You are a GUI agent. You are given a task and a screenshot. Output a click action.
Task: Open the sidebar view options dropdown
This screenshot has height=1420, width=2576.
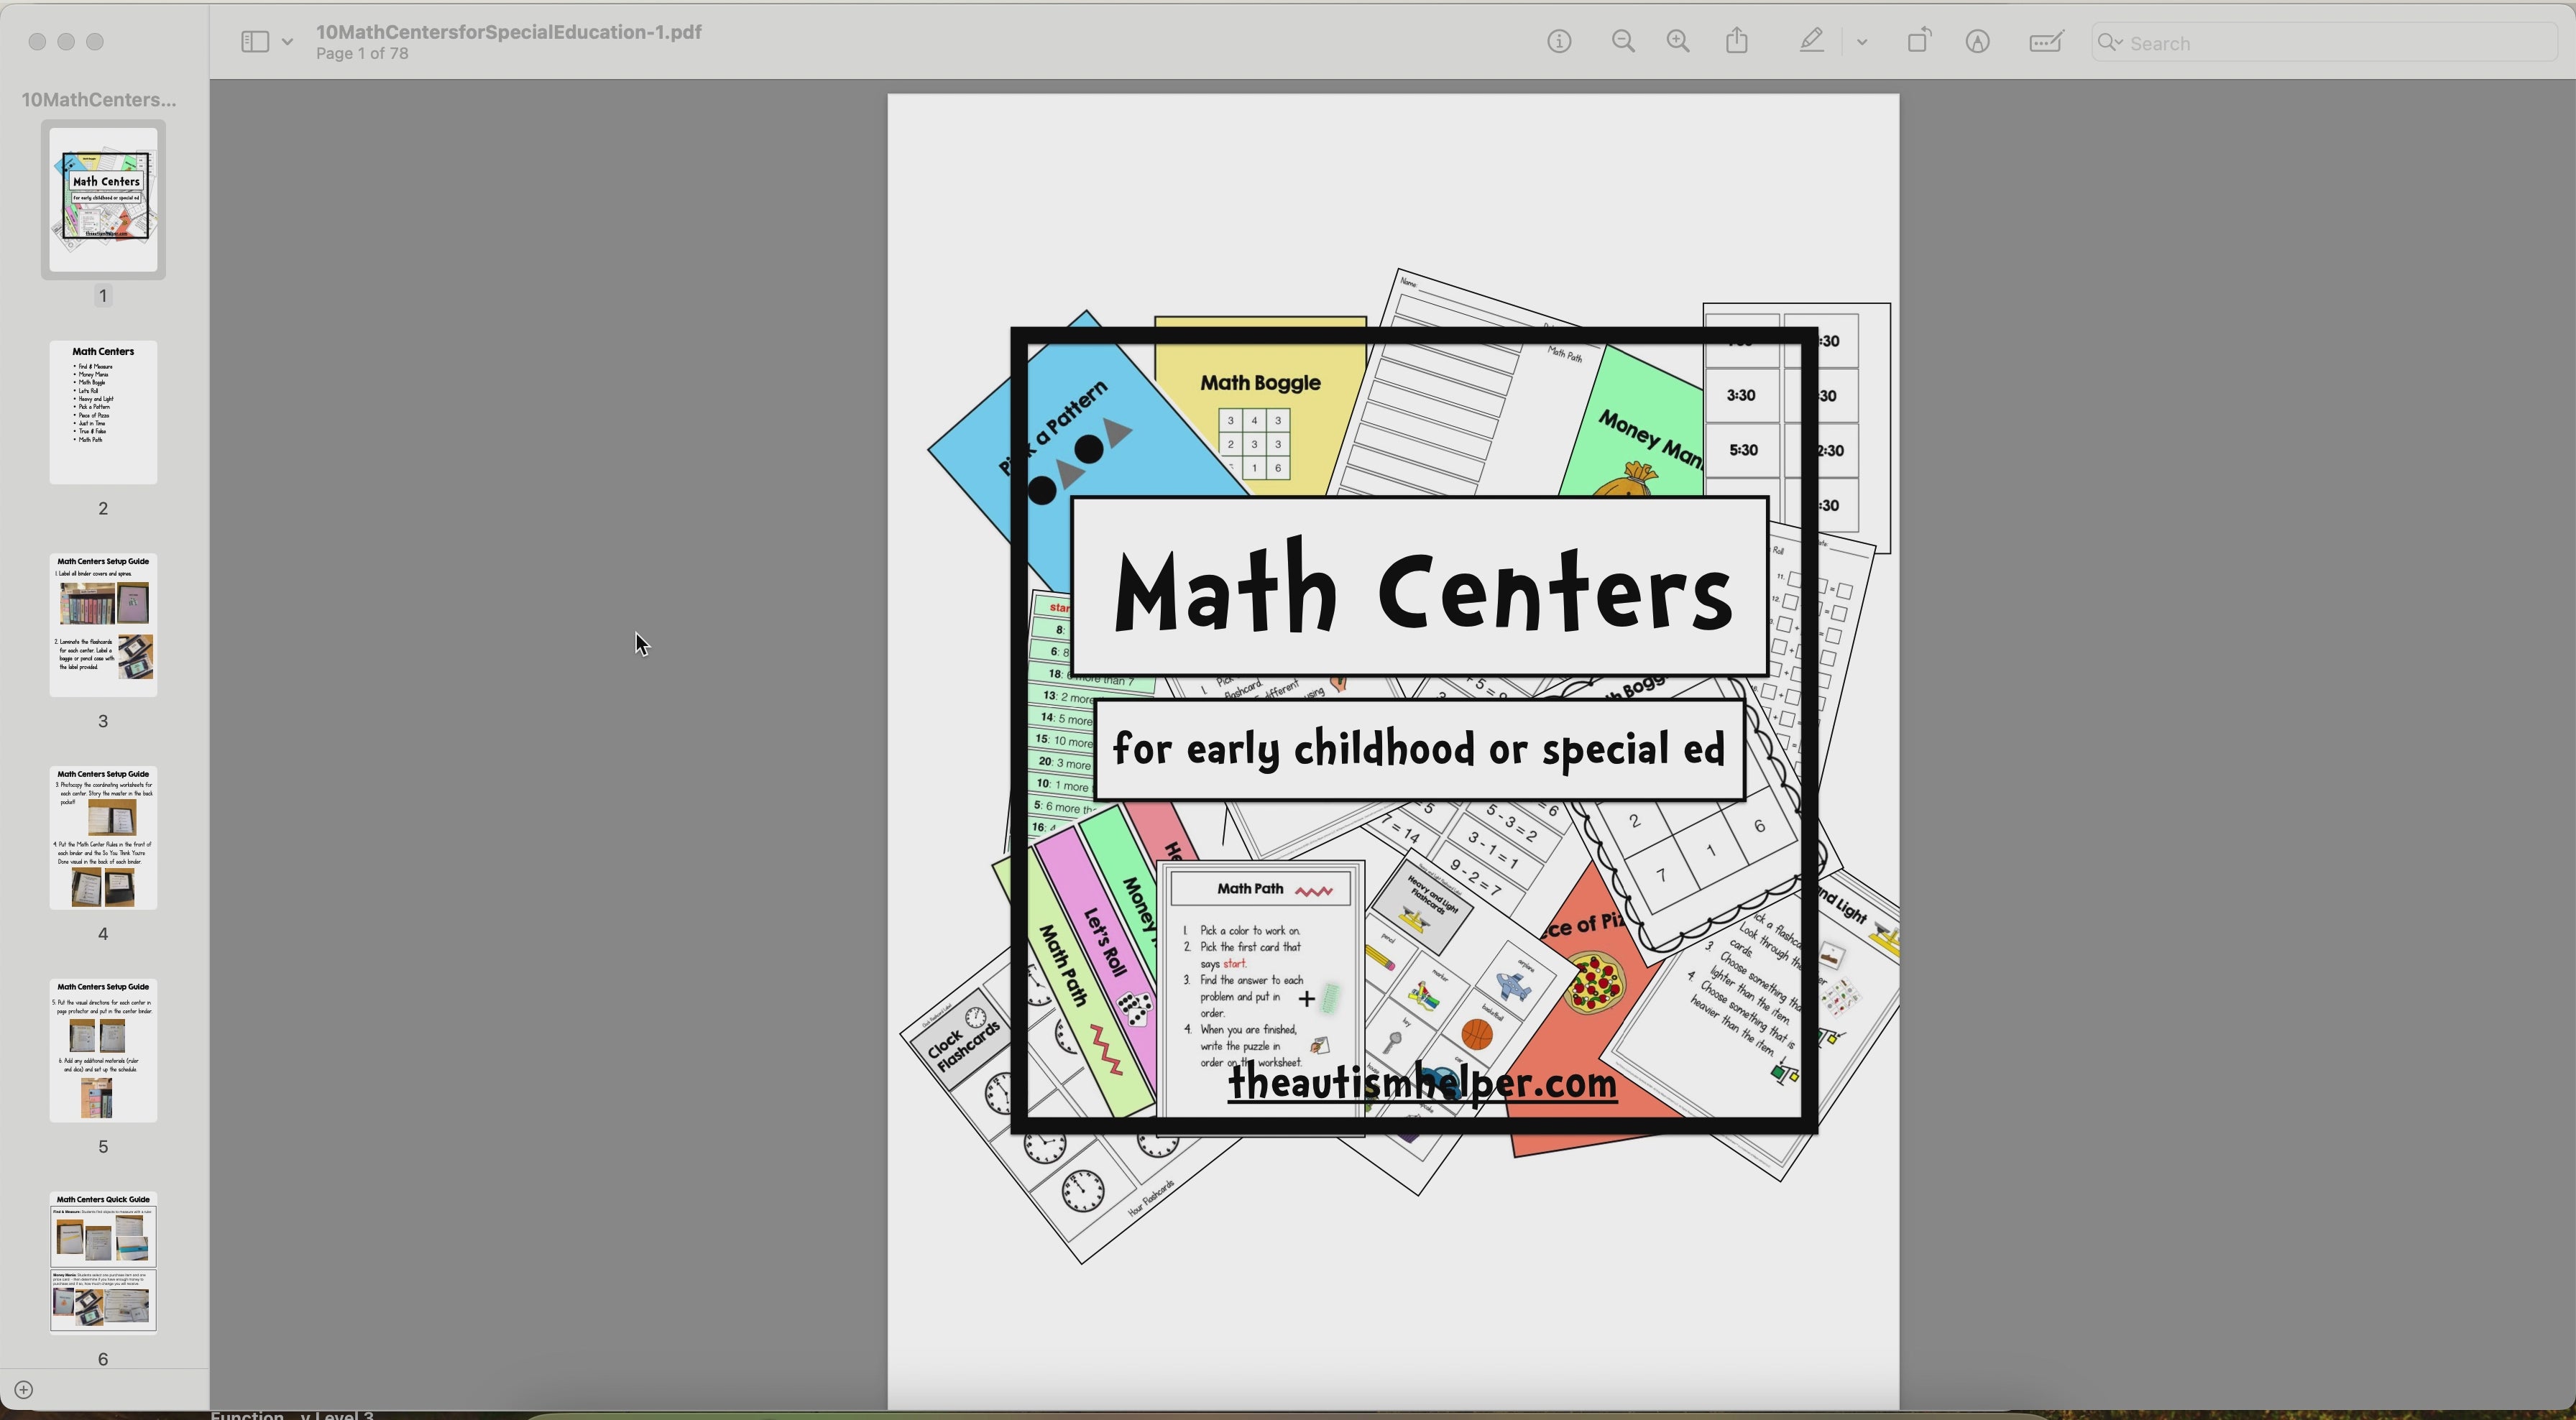coord(288,41)
